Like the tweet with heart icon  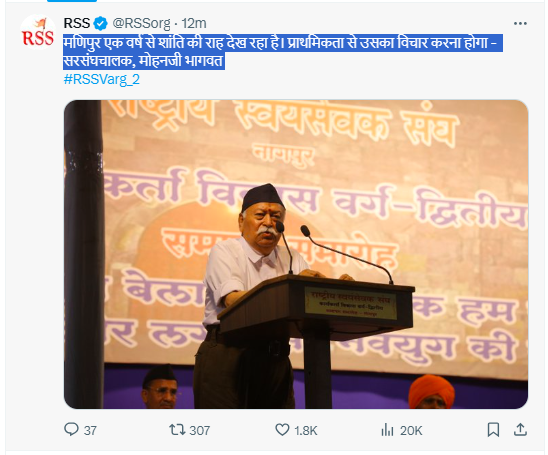point(282,429)
